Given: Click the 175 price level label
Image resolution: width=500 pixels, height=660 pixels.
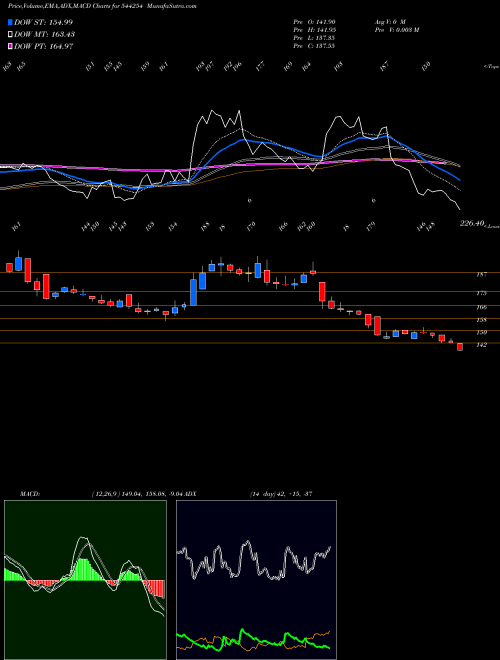Looking at the screenshot, I should [481, 293].
